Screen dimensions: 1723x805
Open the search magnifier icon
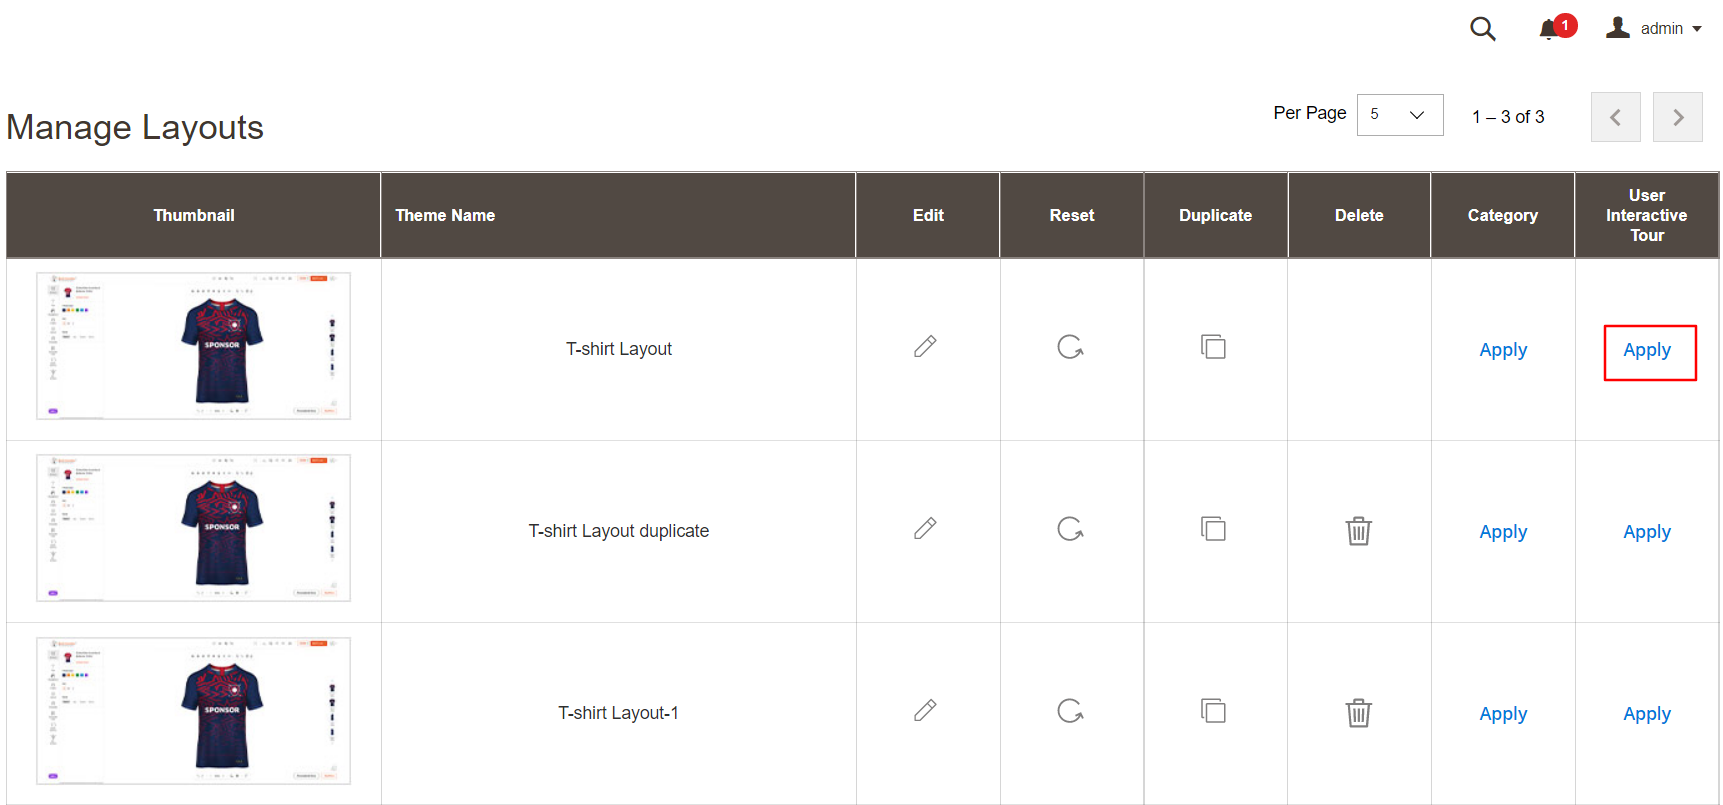point(1482,29)
